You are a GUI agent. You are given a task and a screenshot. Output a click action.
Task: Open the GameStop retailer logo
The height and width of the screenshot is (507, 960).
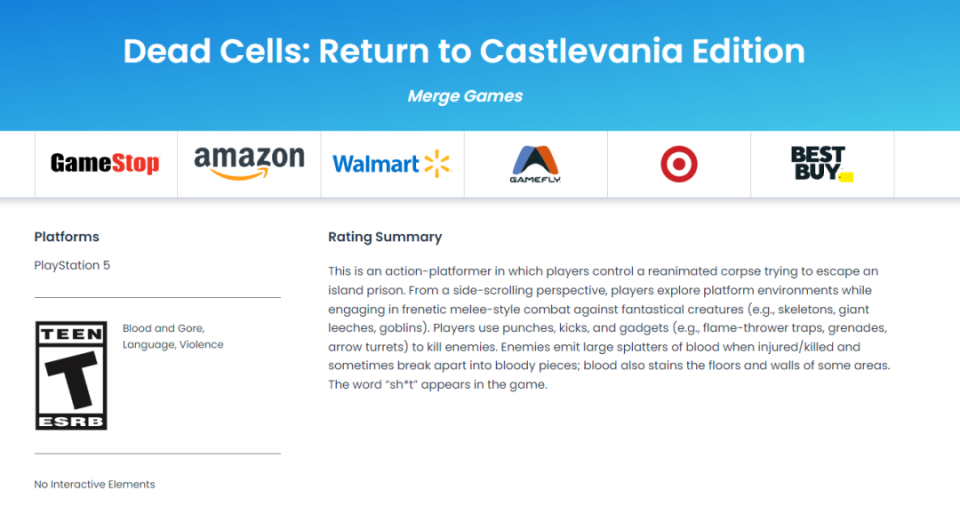(105, 163)
